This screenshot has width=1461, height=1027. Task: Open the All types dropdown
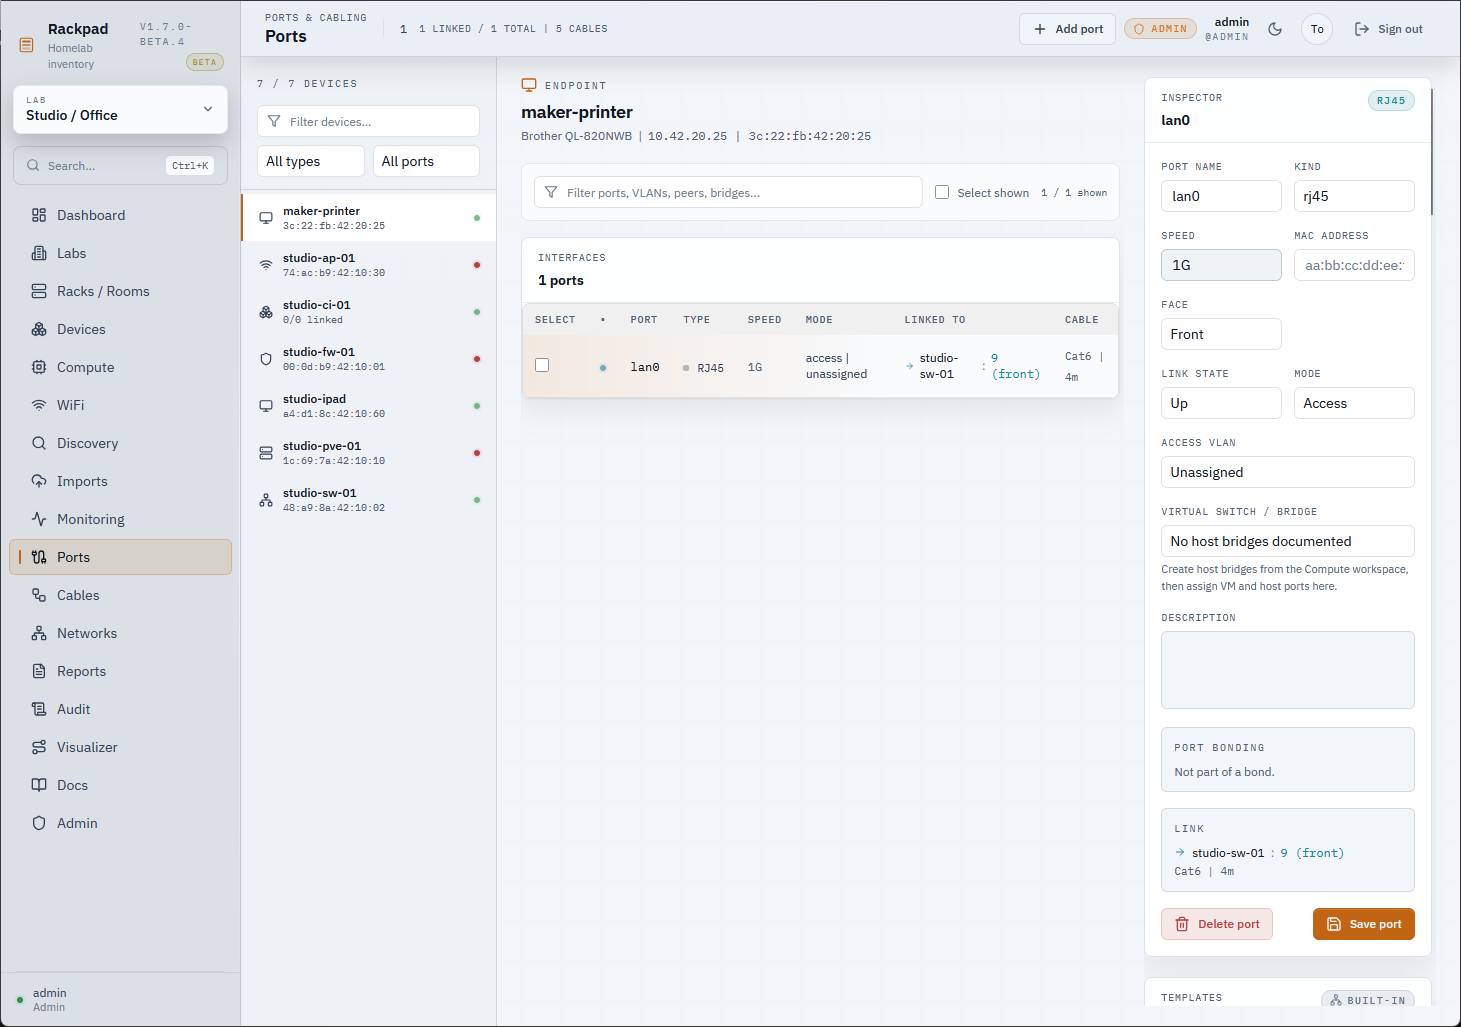coord(311,161)
